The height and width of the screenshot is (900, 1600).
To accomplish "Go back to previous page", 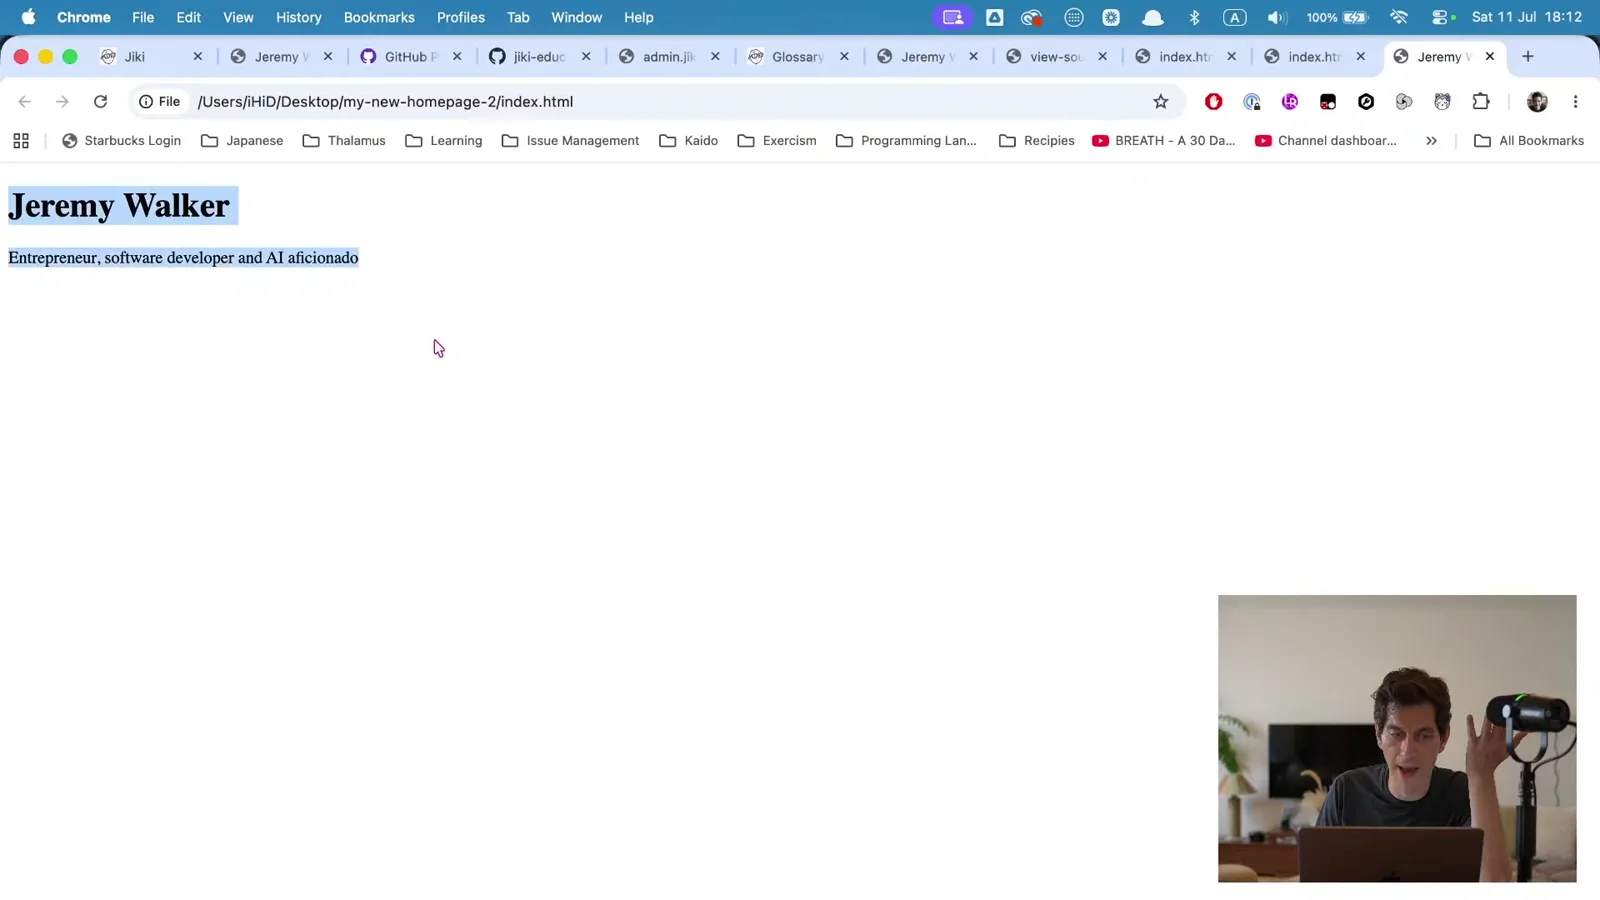I will [25, 101].
